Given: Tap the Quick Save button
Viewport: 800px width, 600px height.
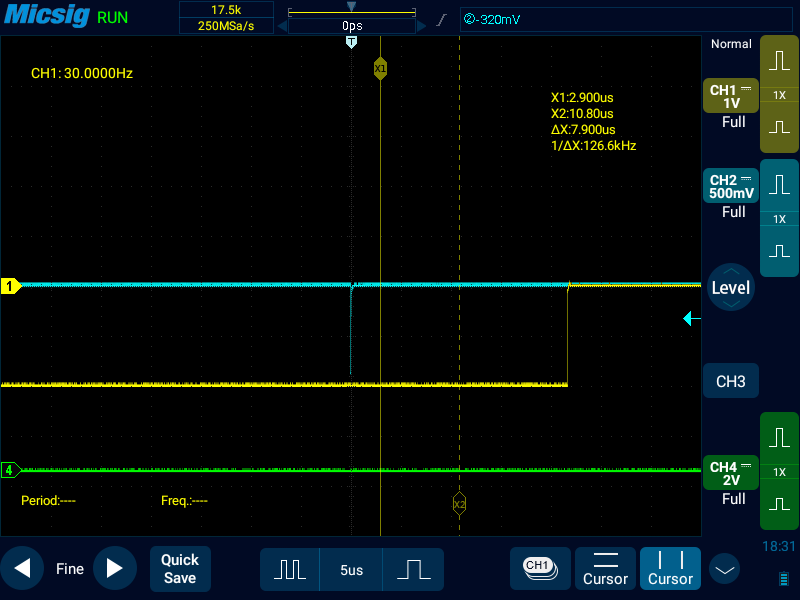Looking at the screenshot, I should tap(180, 569).
